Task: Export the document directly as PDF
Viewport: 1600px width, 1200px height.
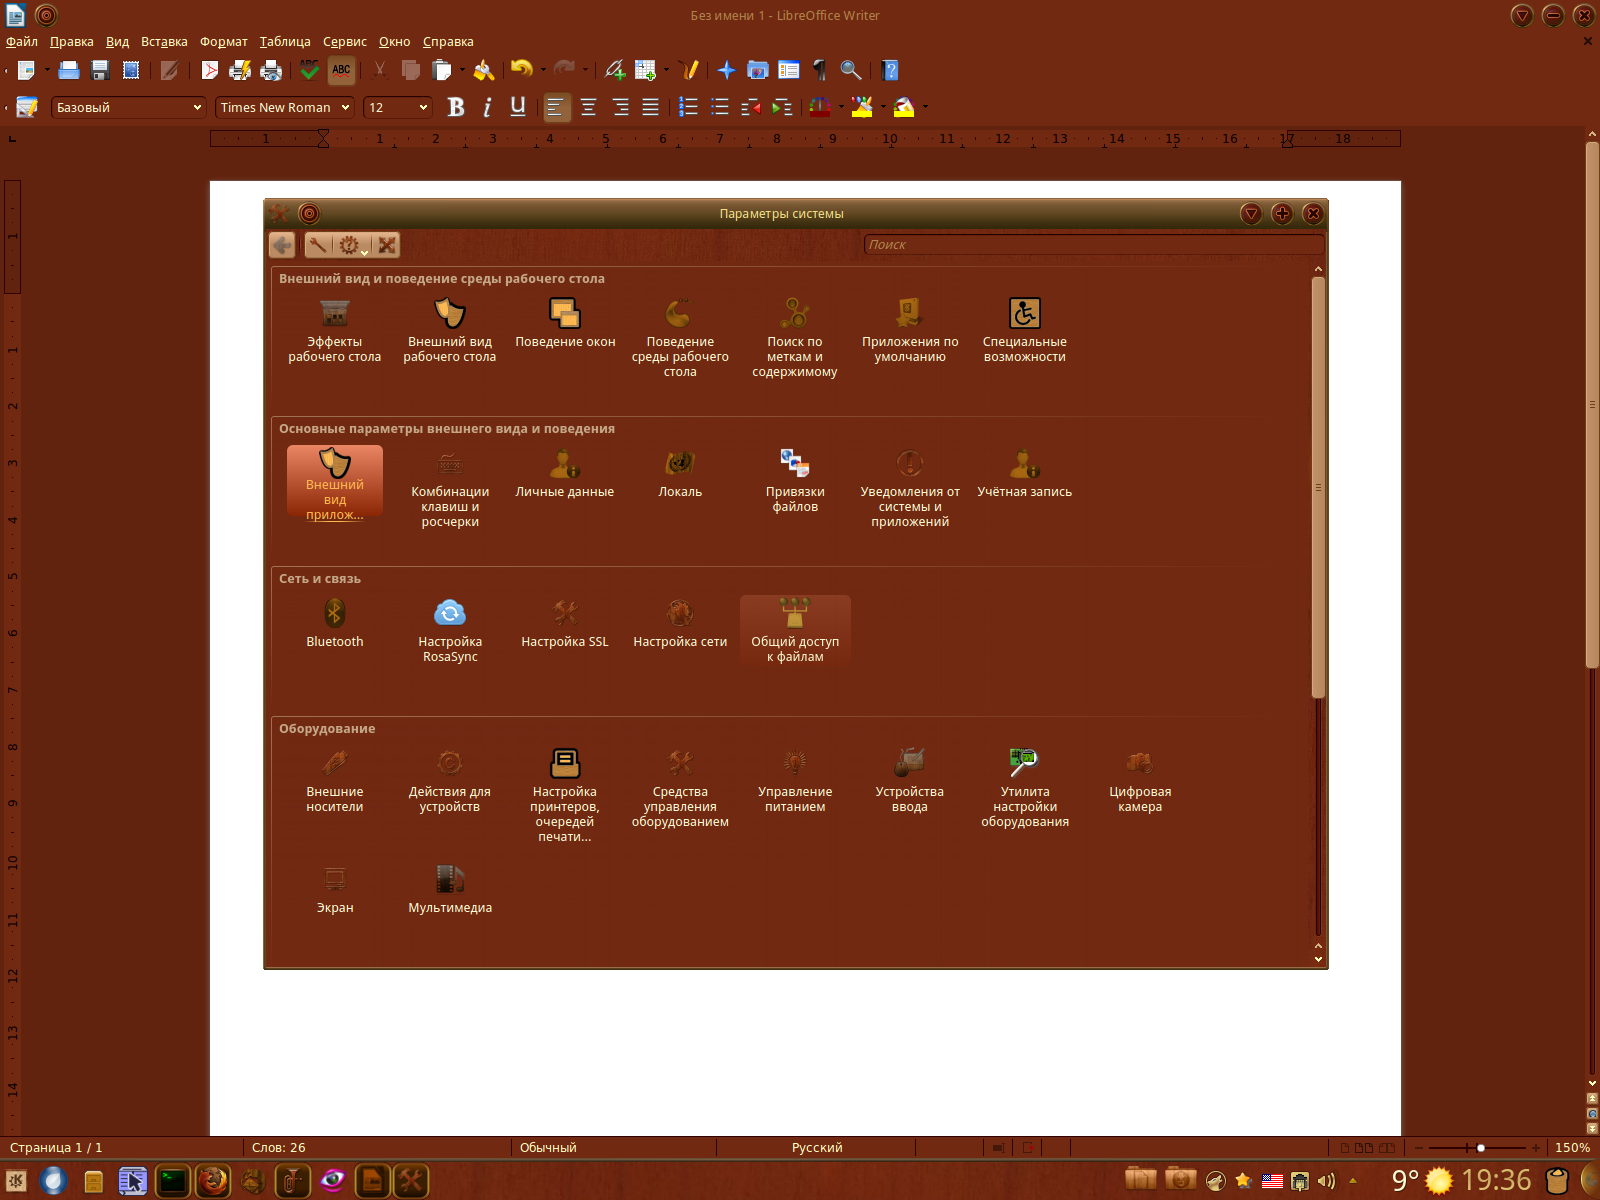Action: (x=209, y=70)
